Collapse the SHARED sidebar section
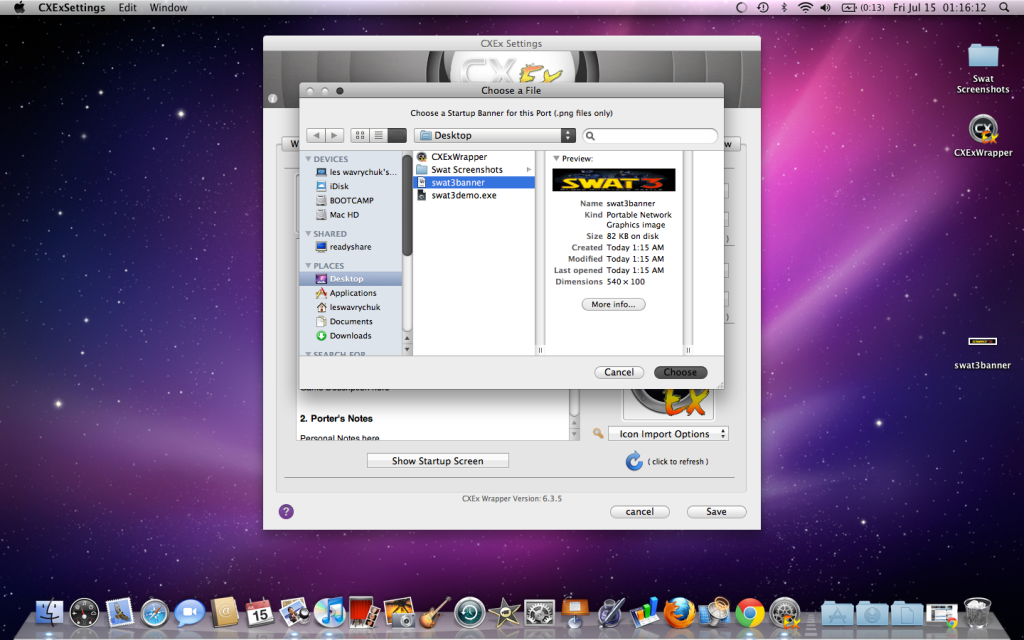1024x640 pixels. [308, 233]
